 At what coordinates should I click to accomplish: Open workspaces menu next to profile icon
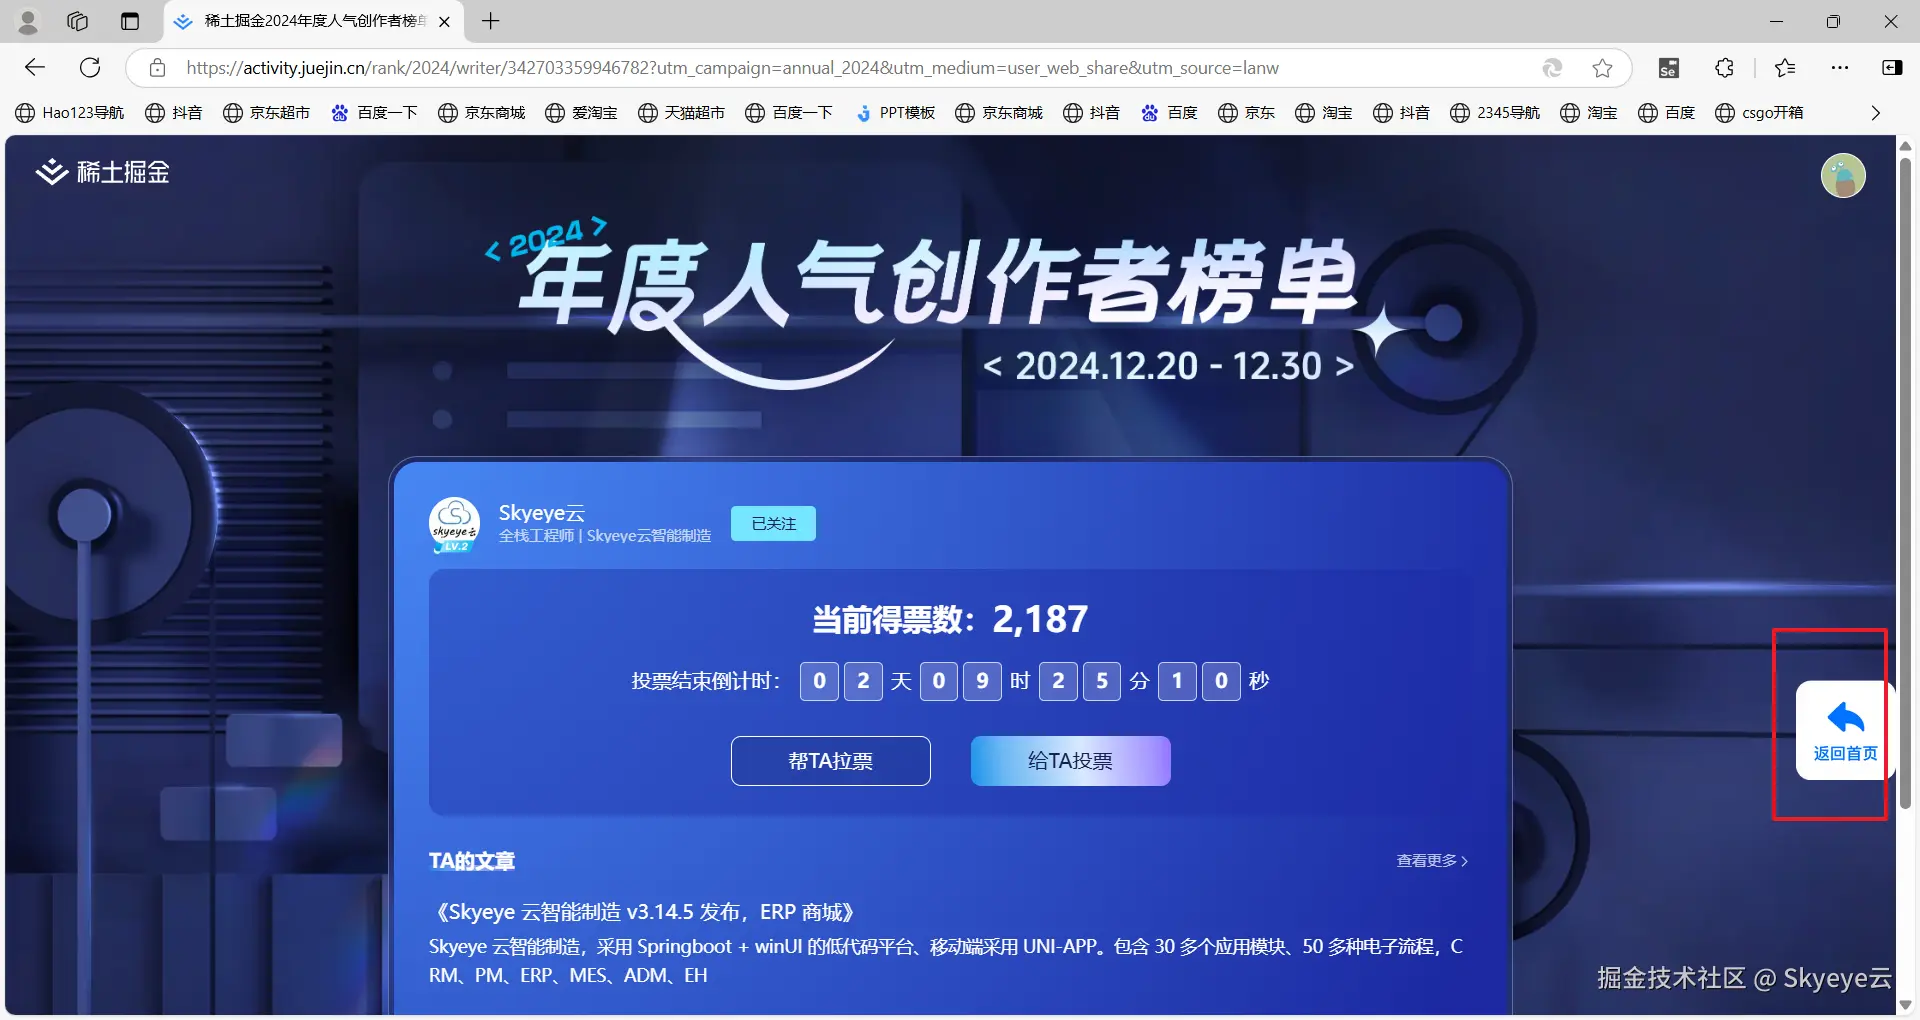click(77, 21)
